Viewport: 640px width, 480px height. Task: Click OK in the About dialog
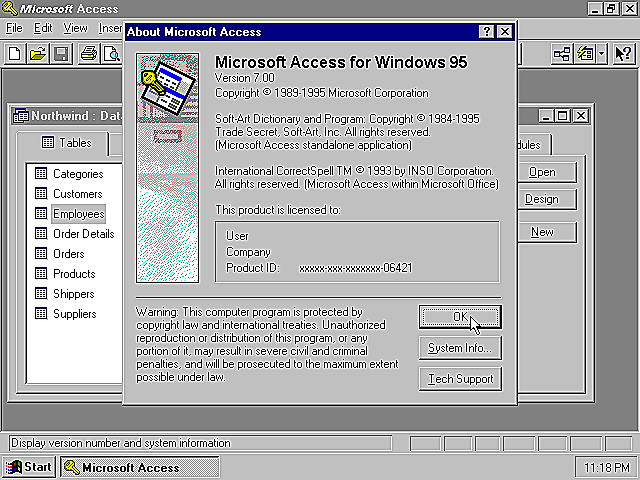click(460, 317)
